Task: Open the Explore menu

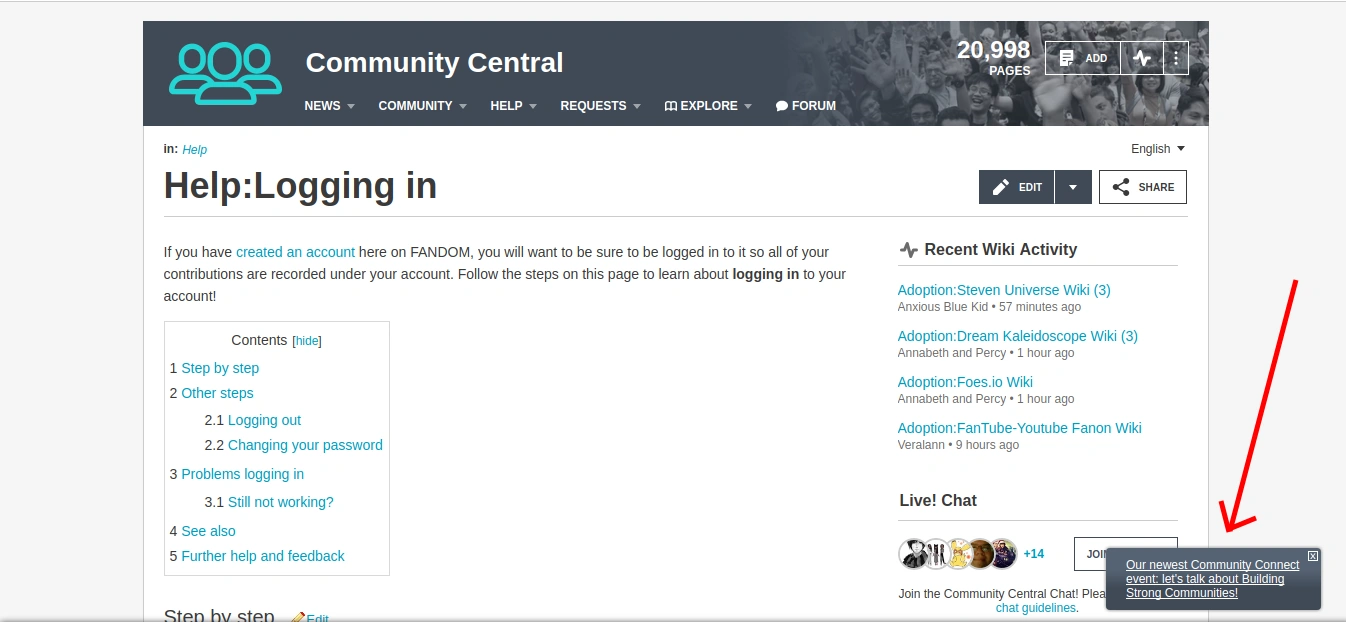Action: coord(707,106)
